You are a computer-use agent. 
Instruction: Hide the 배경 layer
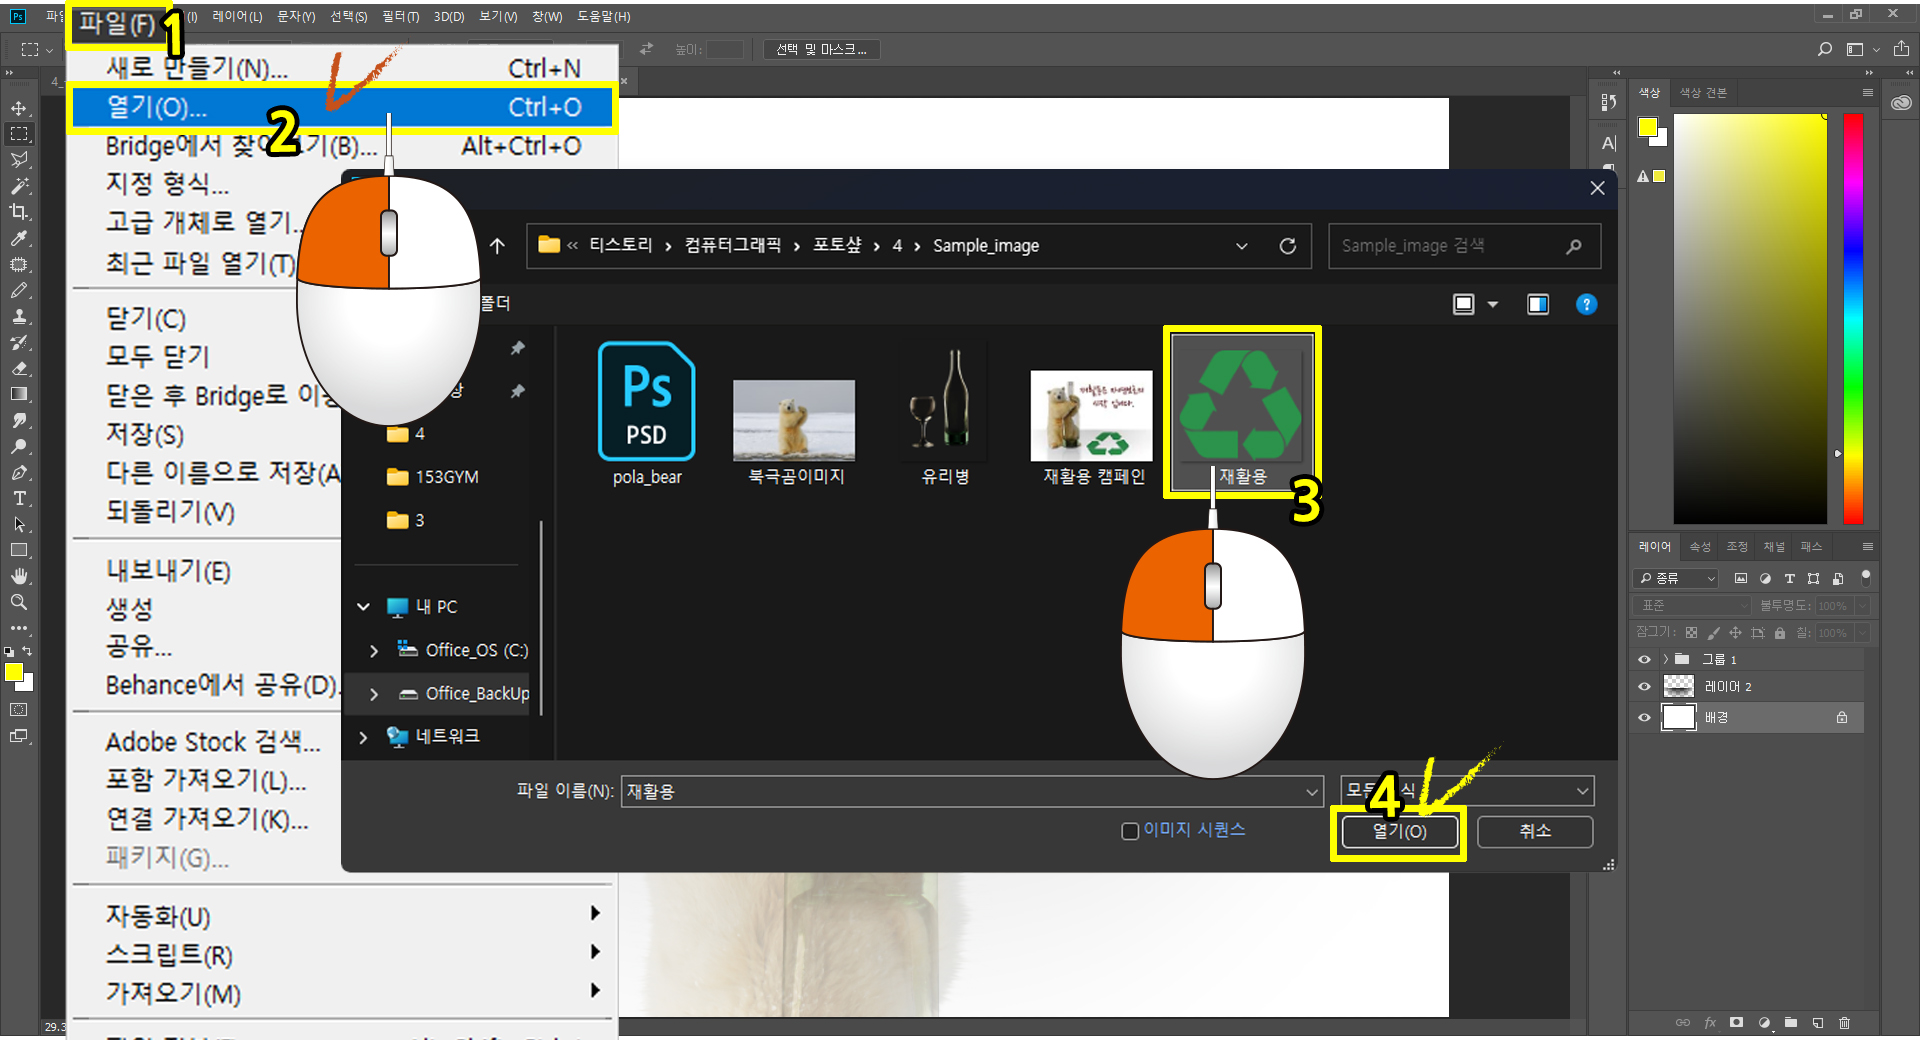coord(1644,718)
